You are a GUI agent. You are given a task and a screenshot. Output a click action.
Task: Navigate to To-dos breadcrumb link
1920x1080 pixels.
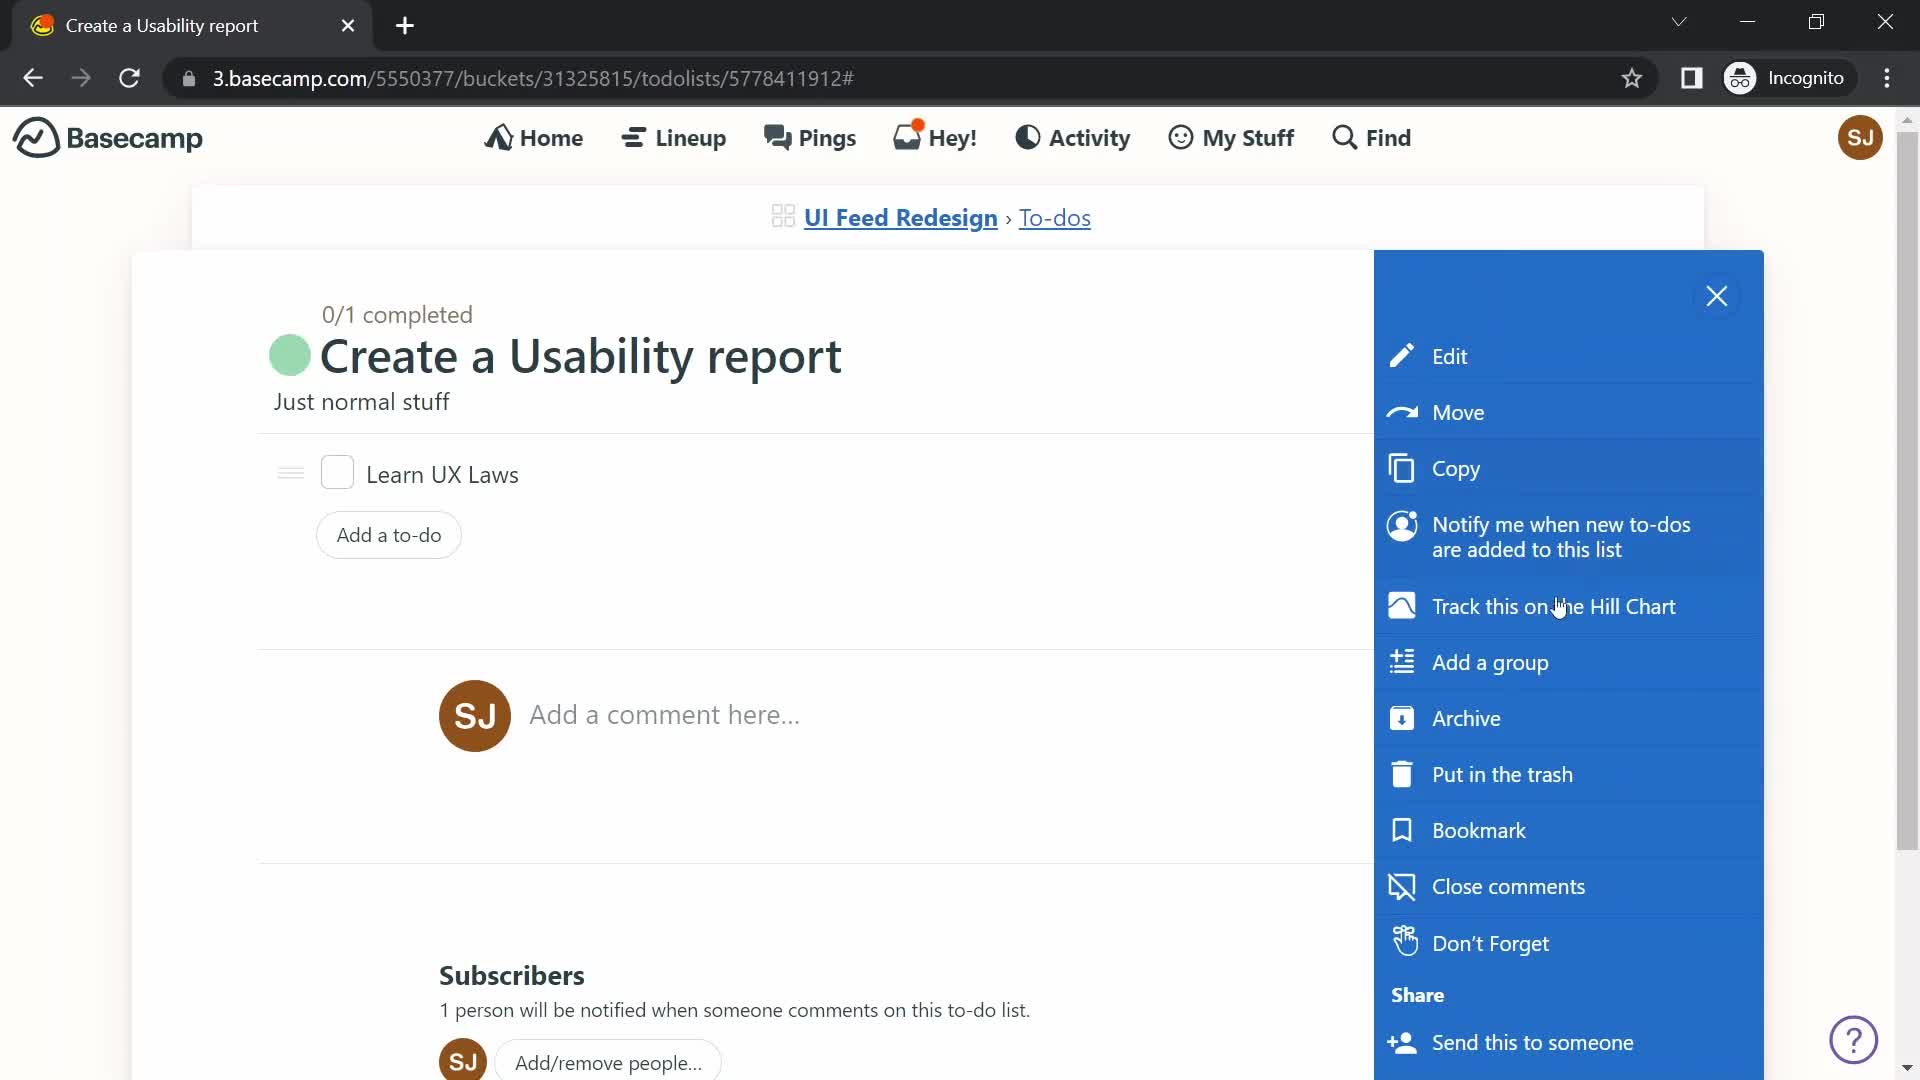click(x=1055, y=216)
